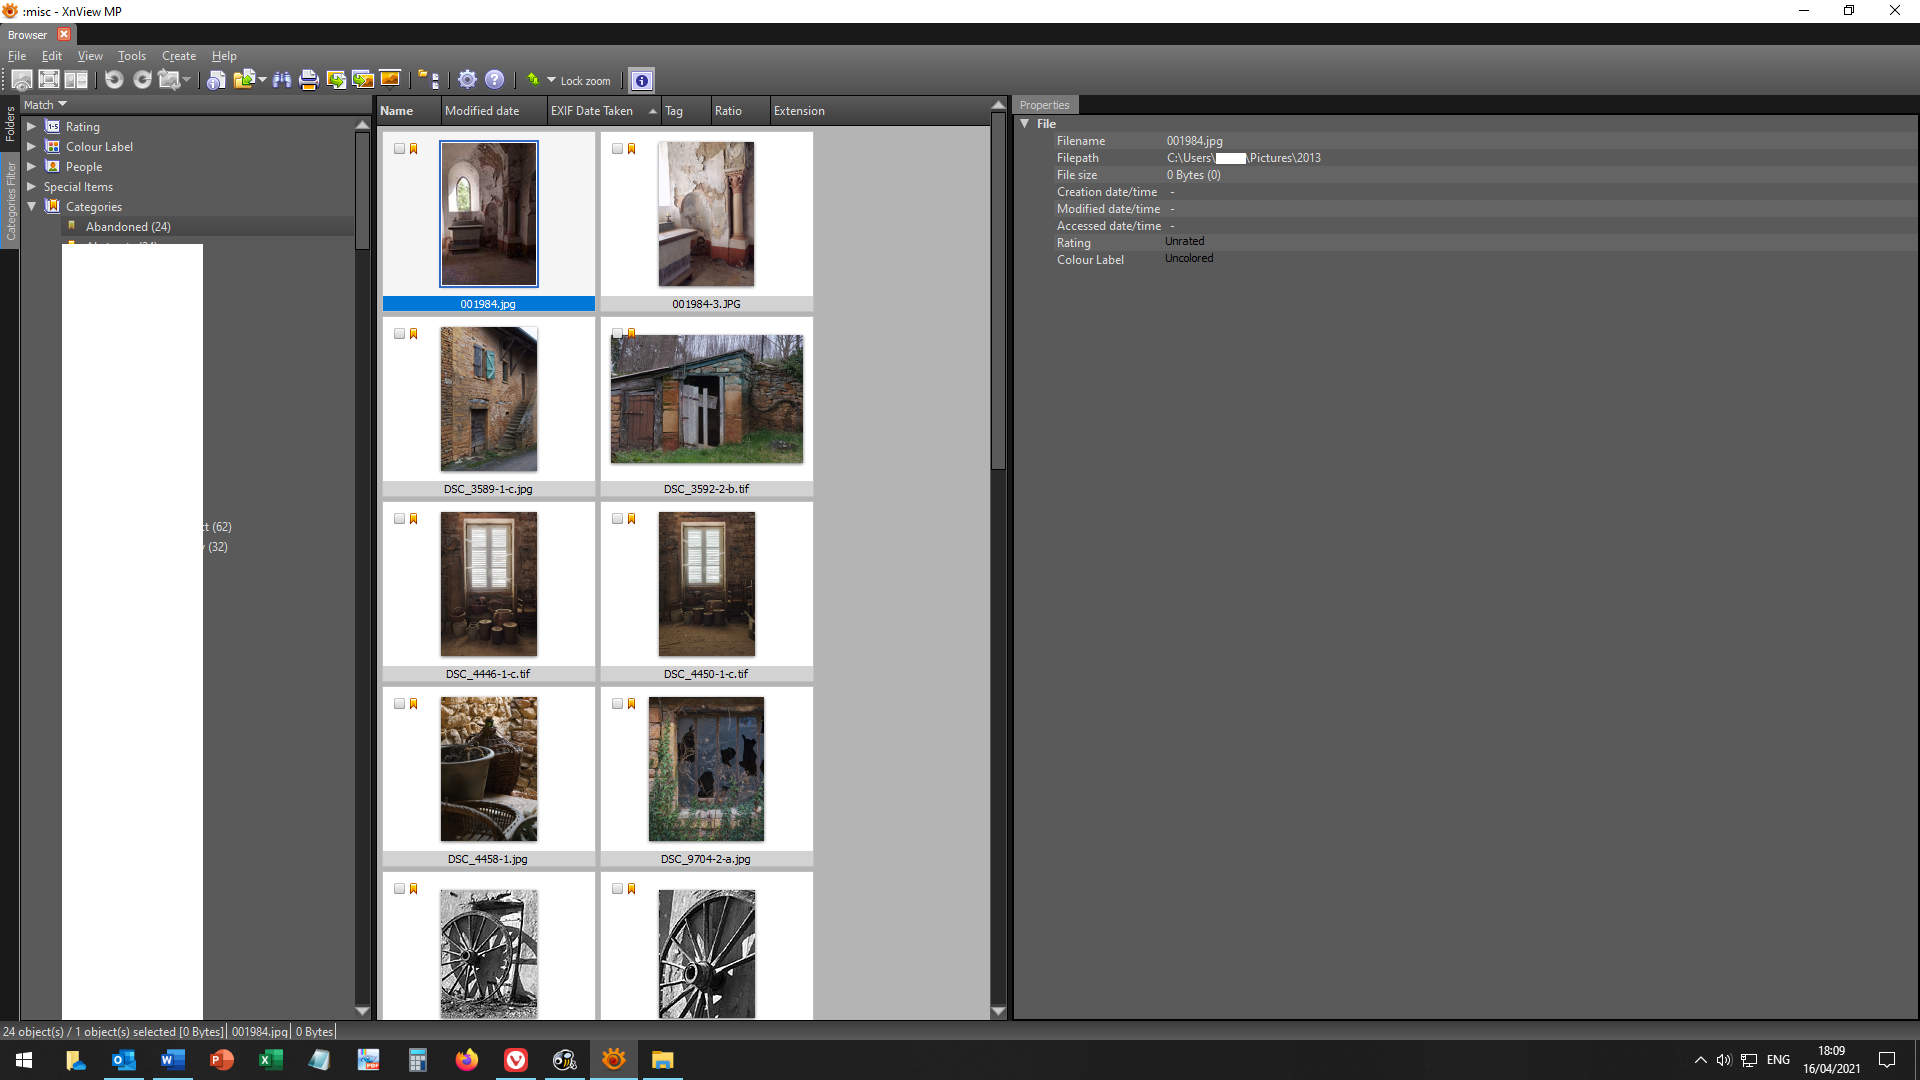
Task: Collapse the Categories tree node
Action: pos(31,207)
